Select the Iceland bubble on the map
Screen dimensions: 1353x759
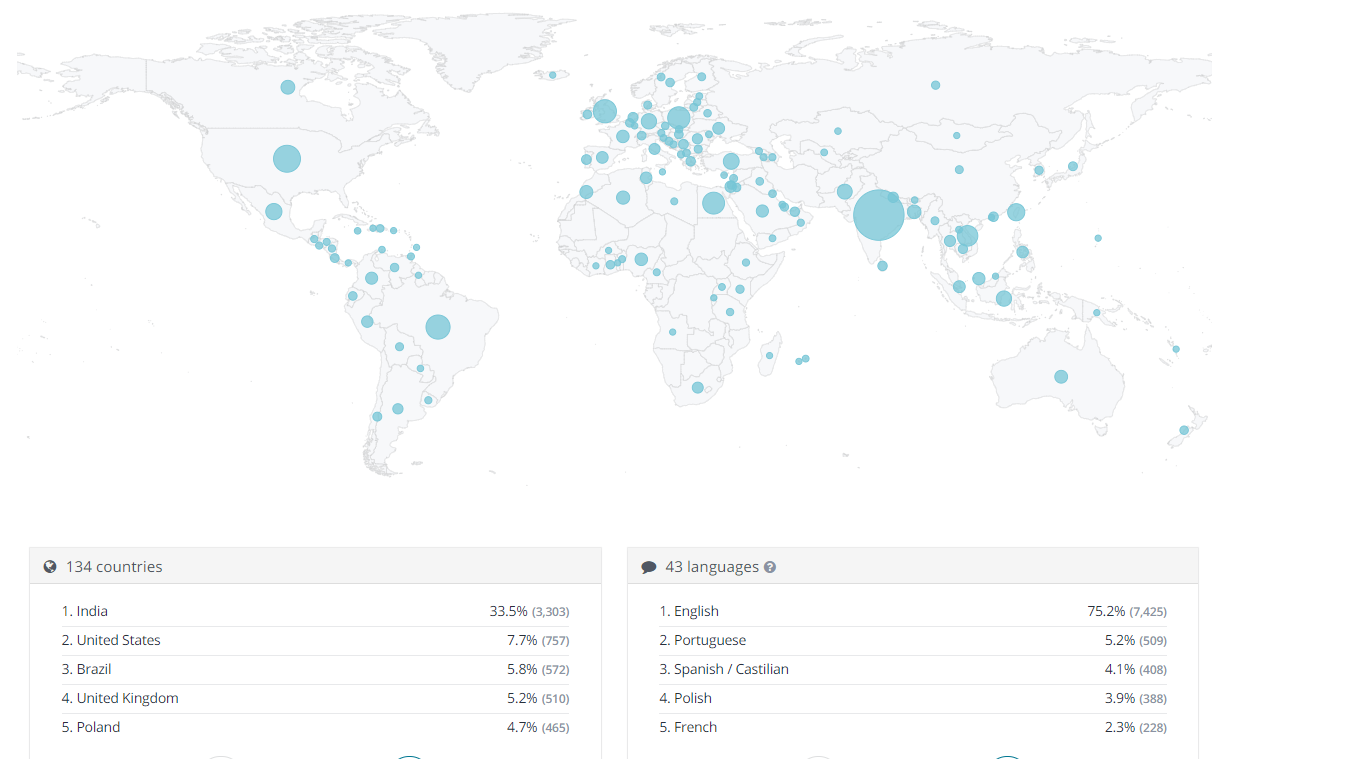pyautogui.click(x=552, y=75)
